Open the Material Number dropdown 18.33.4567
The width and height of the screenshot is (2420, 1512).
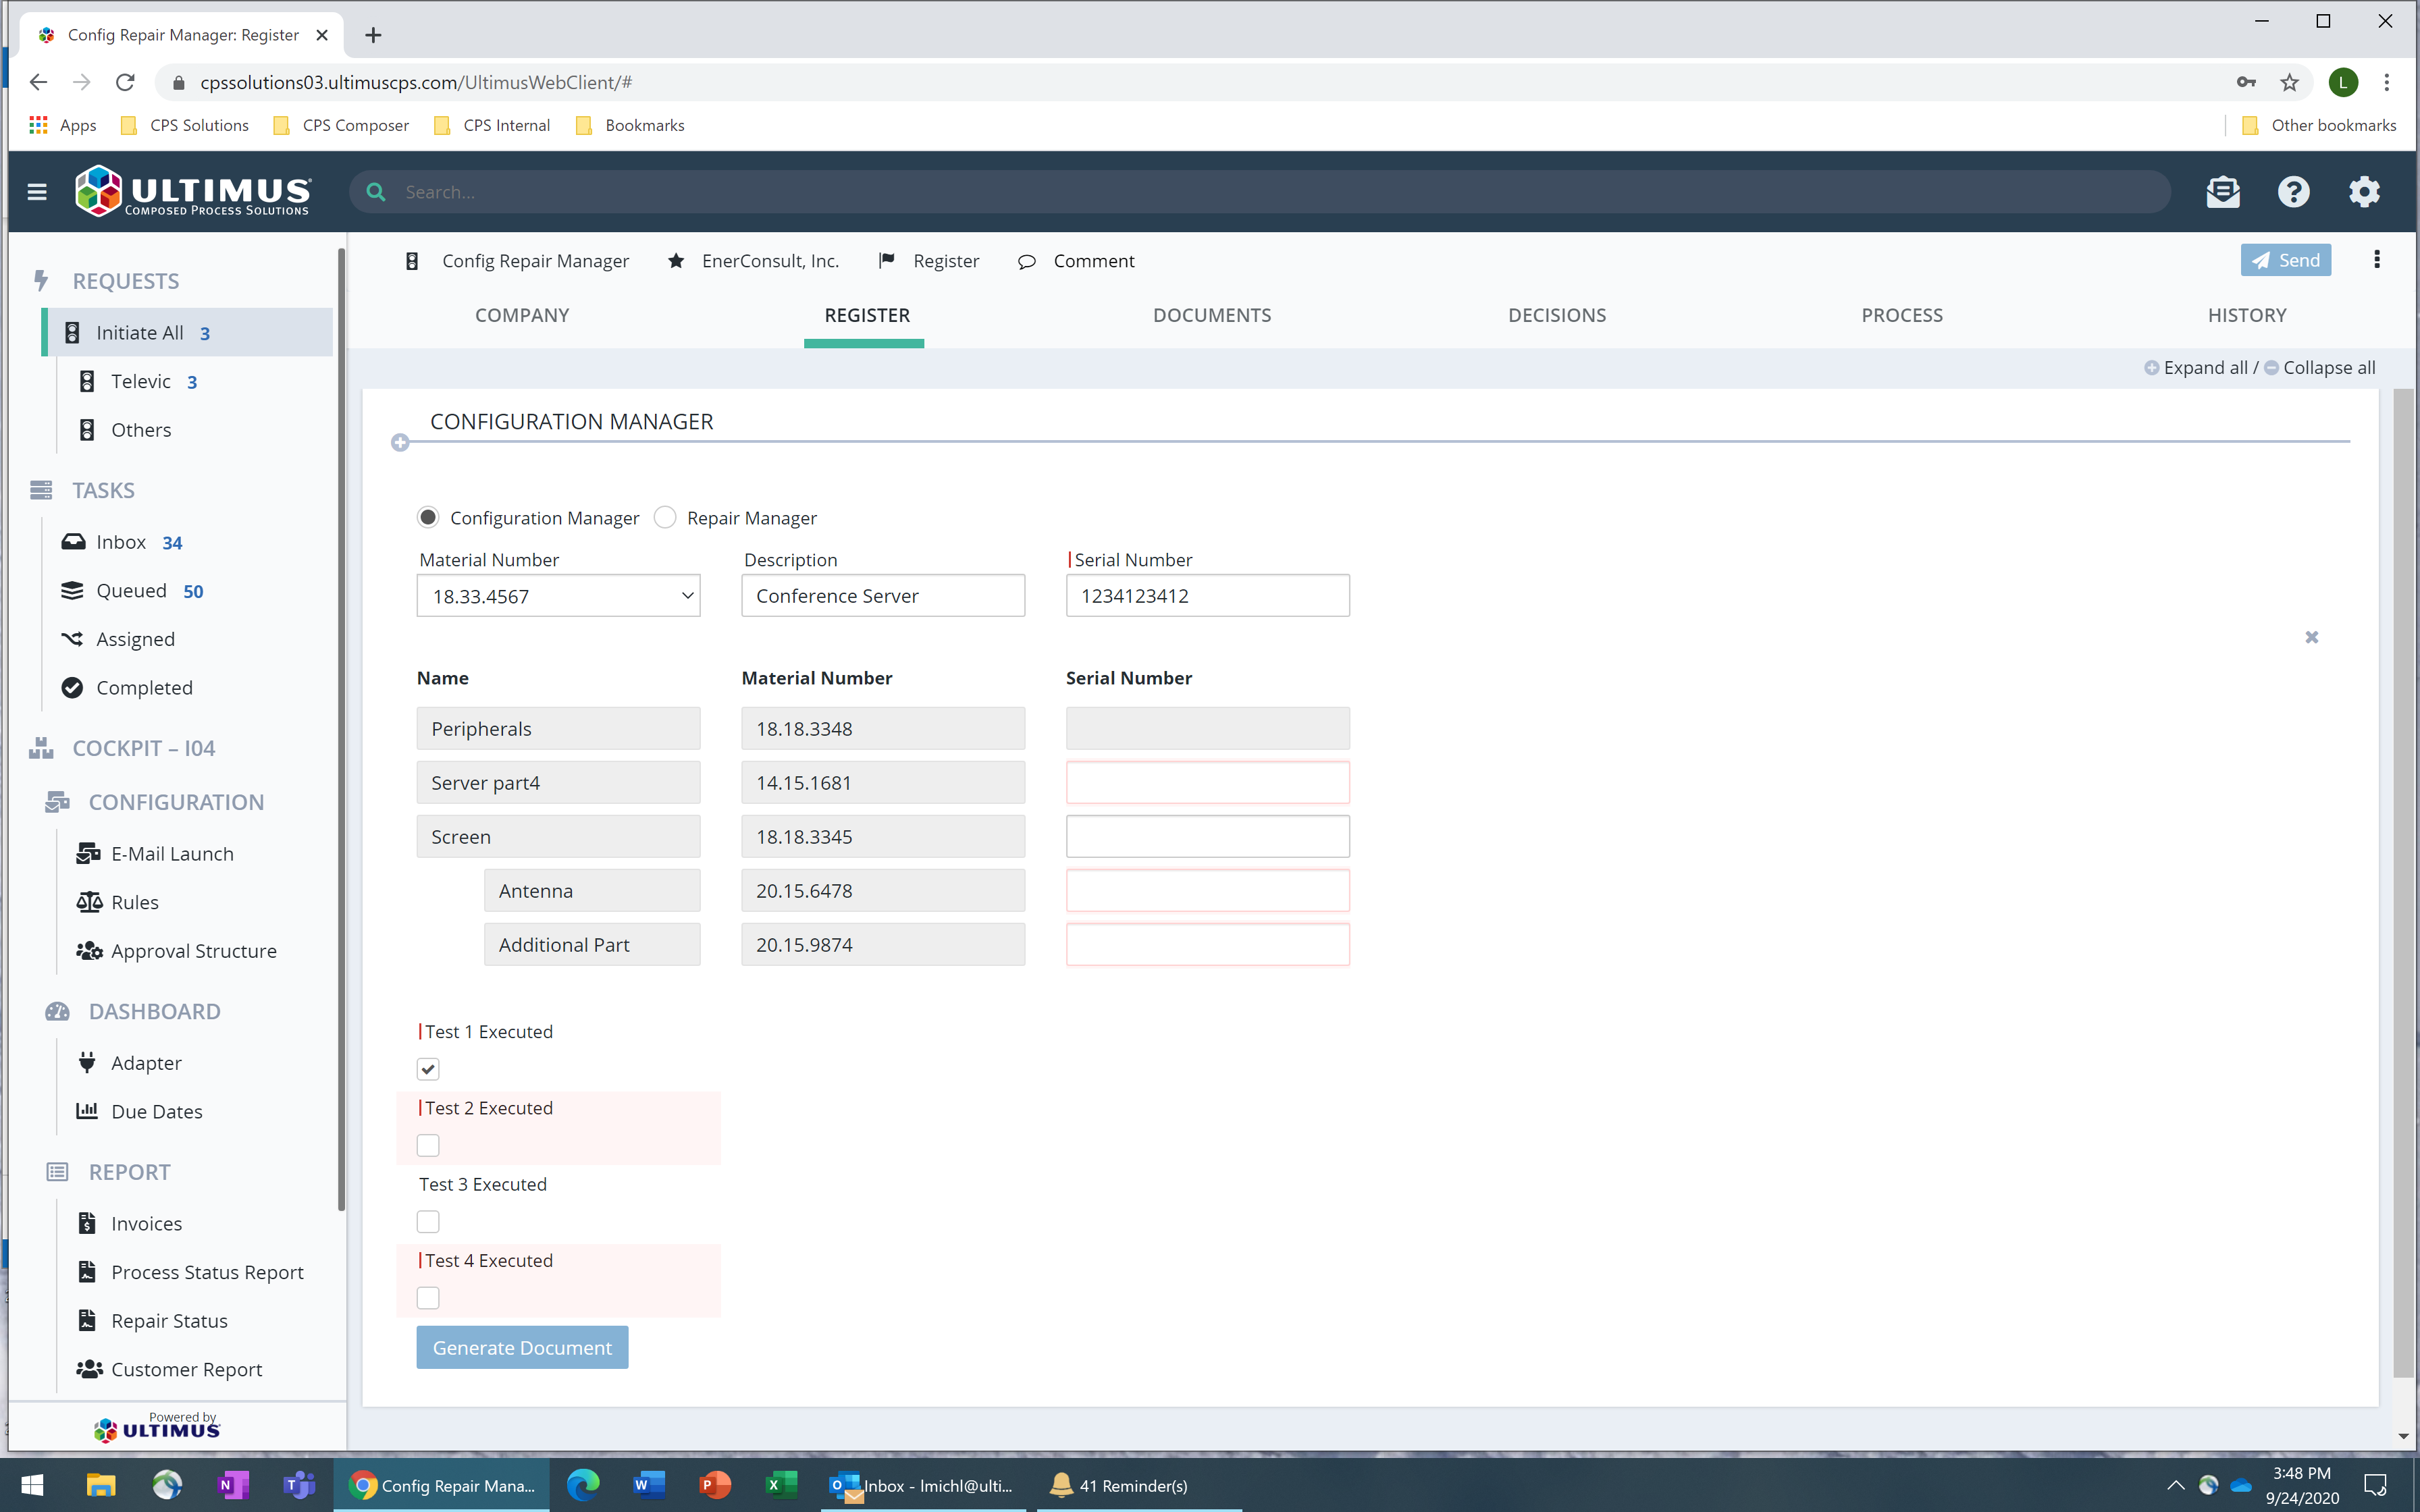tap(558, 596)
